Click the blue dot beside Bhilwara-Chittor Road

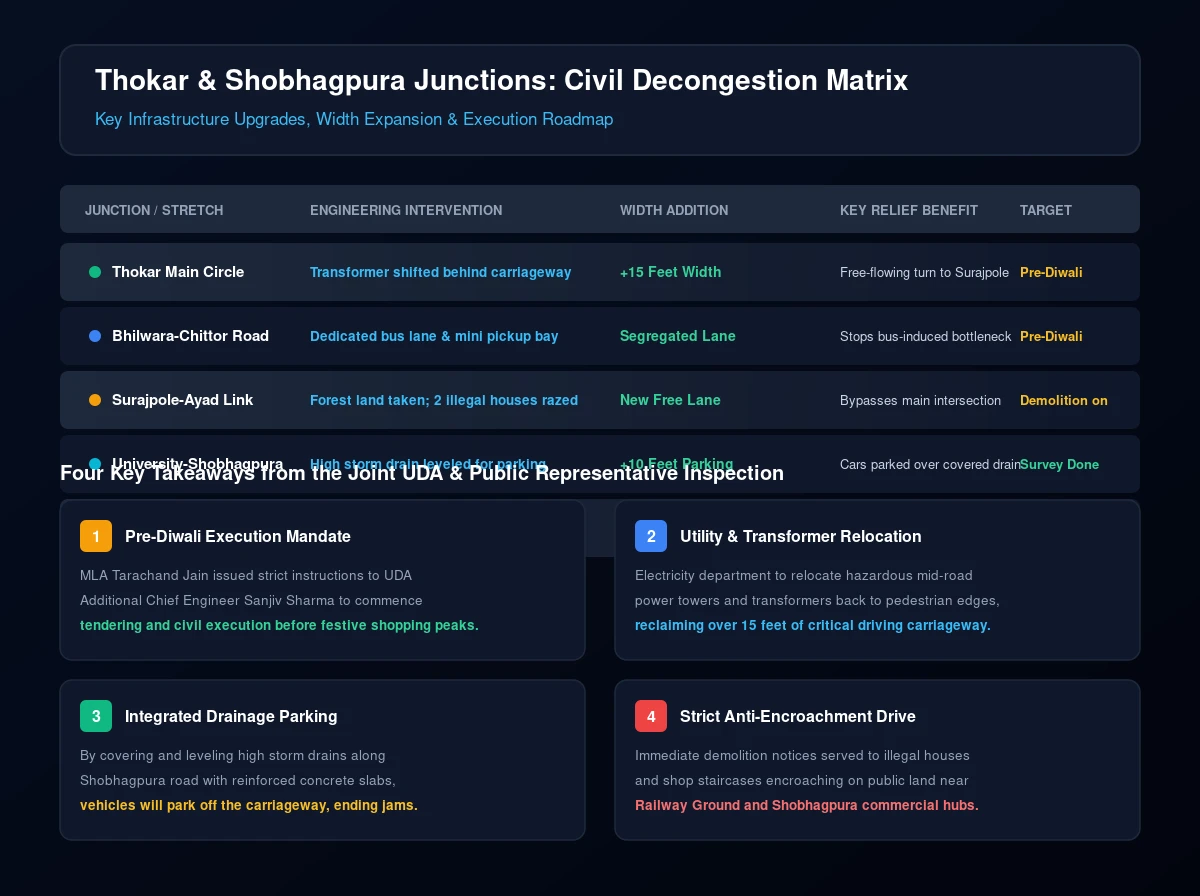pos(95,336)
